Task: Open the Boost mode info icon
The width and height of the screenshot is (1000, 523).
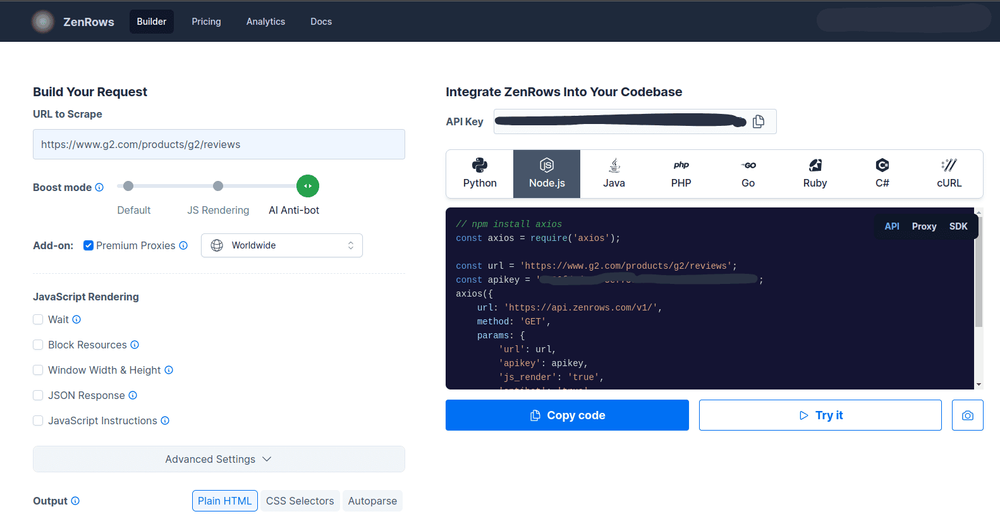Action: 99,188
